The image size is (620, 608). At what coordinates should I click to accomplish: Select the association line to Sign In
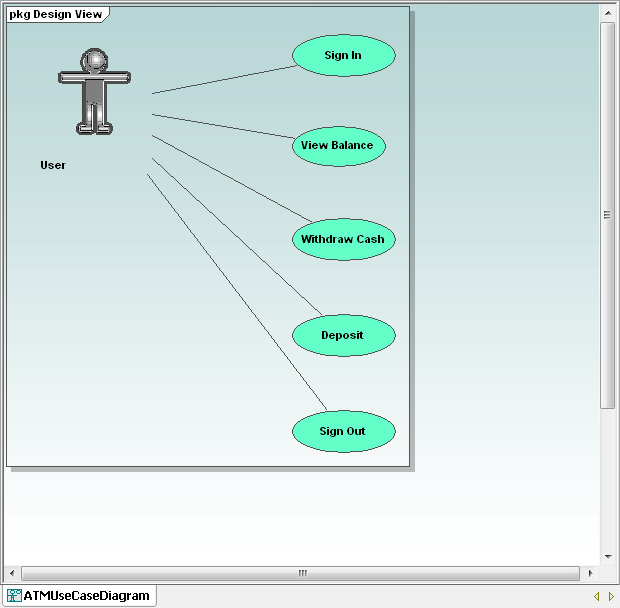point(224,79)
